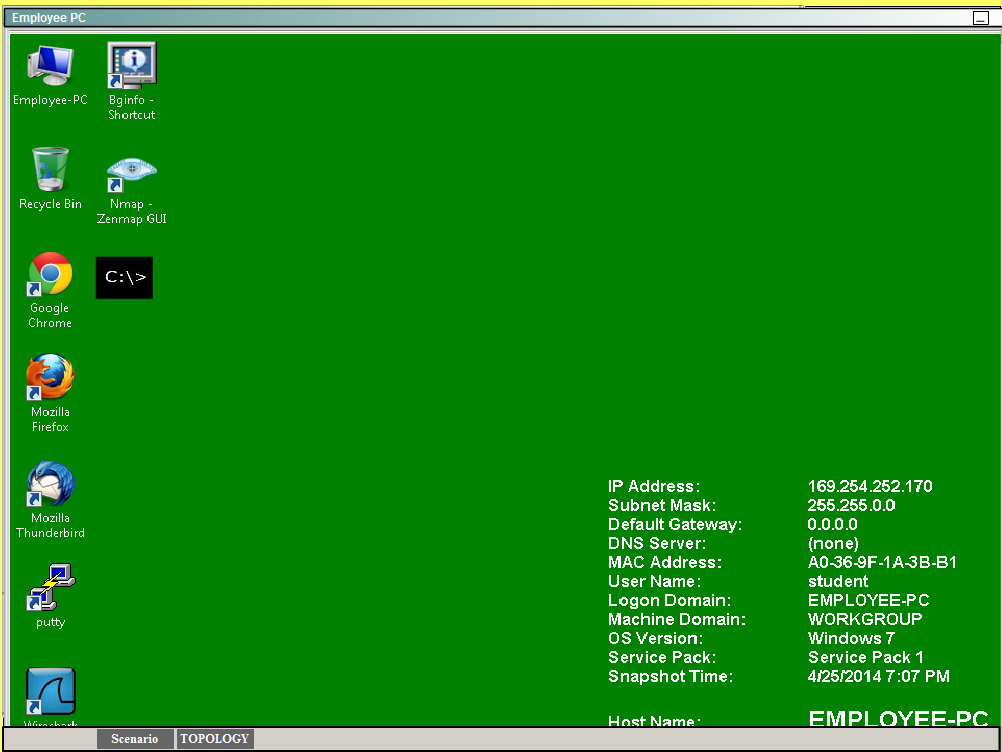Screen dimensions: 1002x752
Task: Open the Recycle Bin
Action: tap(50, 171)
